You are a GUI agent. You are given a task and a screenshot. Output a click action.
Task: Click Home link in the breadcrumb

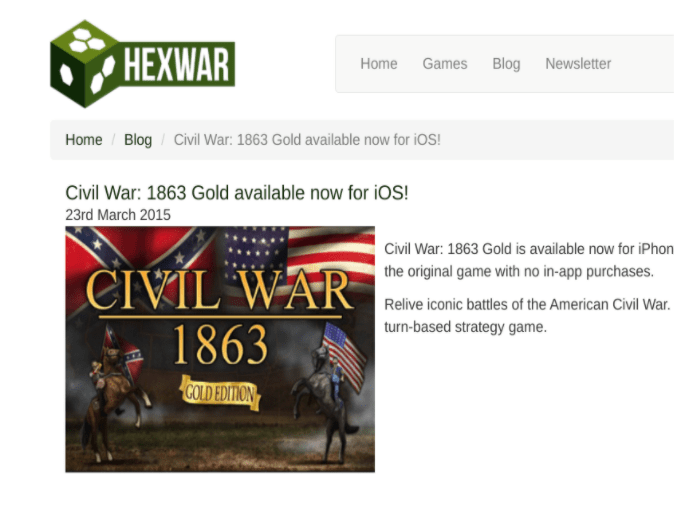click(x=84, y=140)
